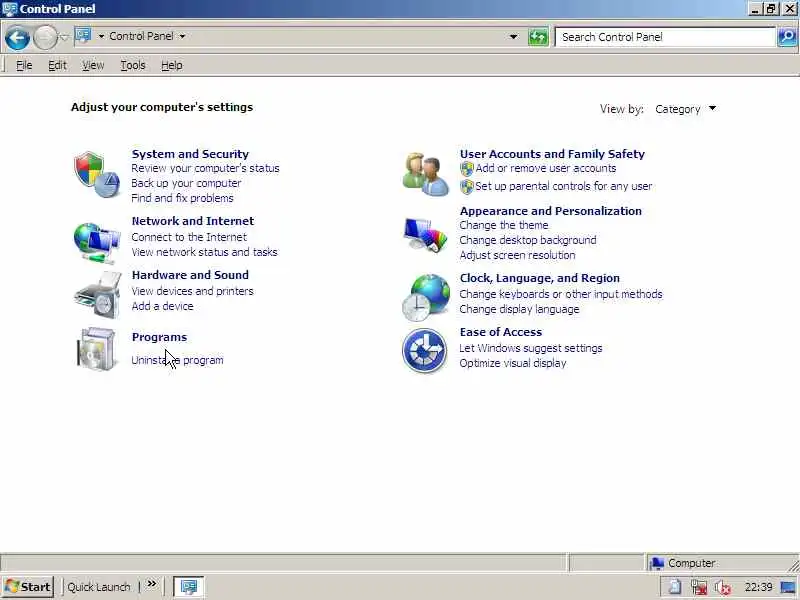Open the Hardware and Sound printer icon
The width and height of the screenshot is (800, 600).
pos(98,296)
